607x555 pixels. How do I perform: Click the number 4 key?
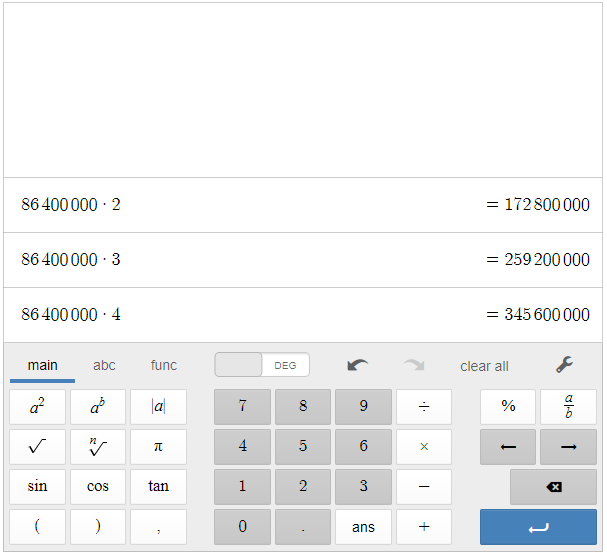click(242, 447)
